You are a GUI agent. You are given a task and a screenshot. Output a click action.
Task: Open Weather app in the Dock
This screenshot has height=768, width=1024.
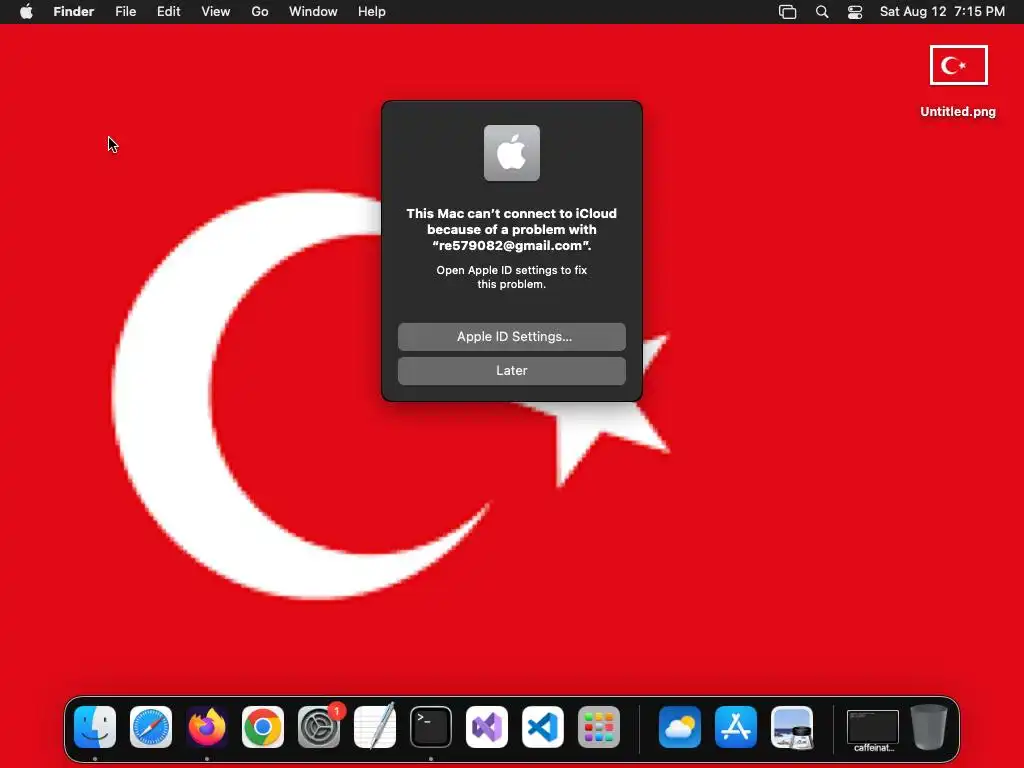[680, 727]
